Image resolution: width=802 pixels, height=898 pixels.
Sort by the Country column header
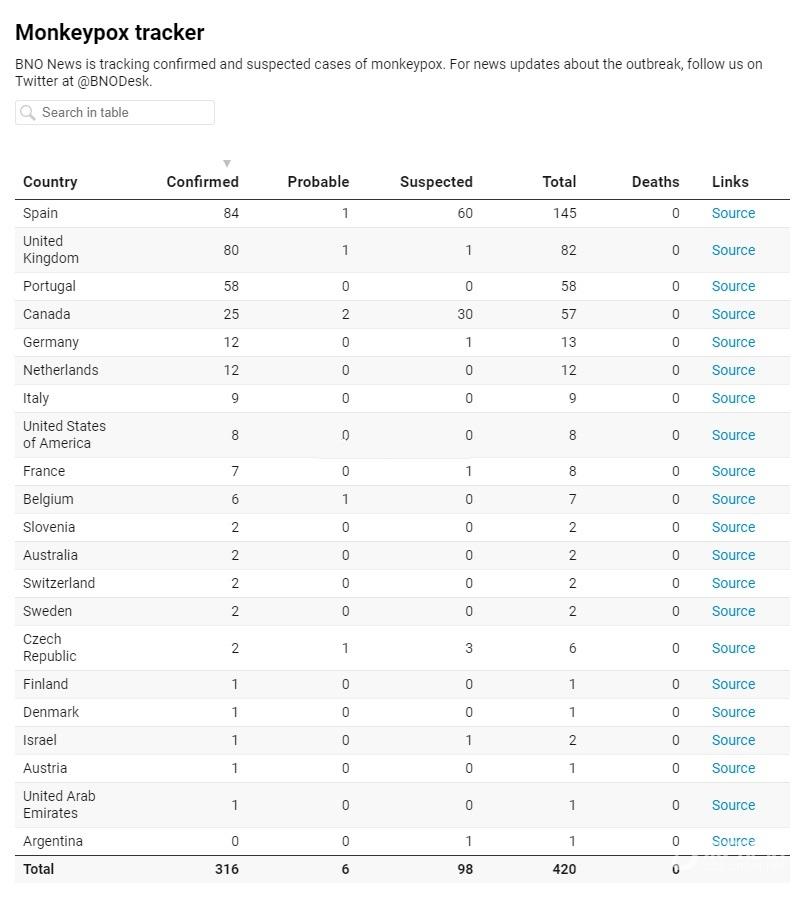(x=50, y=182)
